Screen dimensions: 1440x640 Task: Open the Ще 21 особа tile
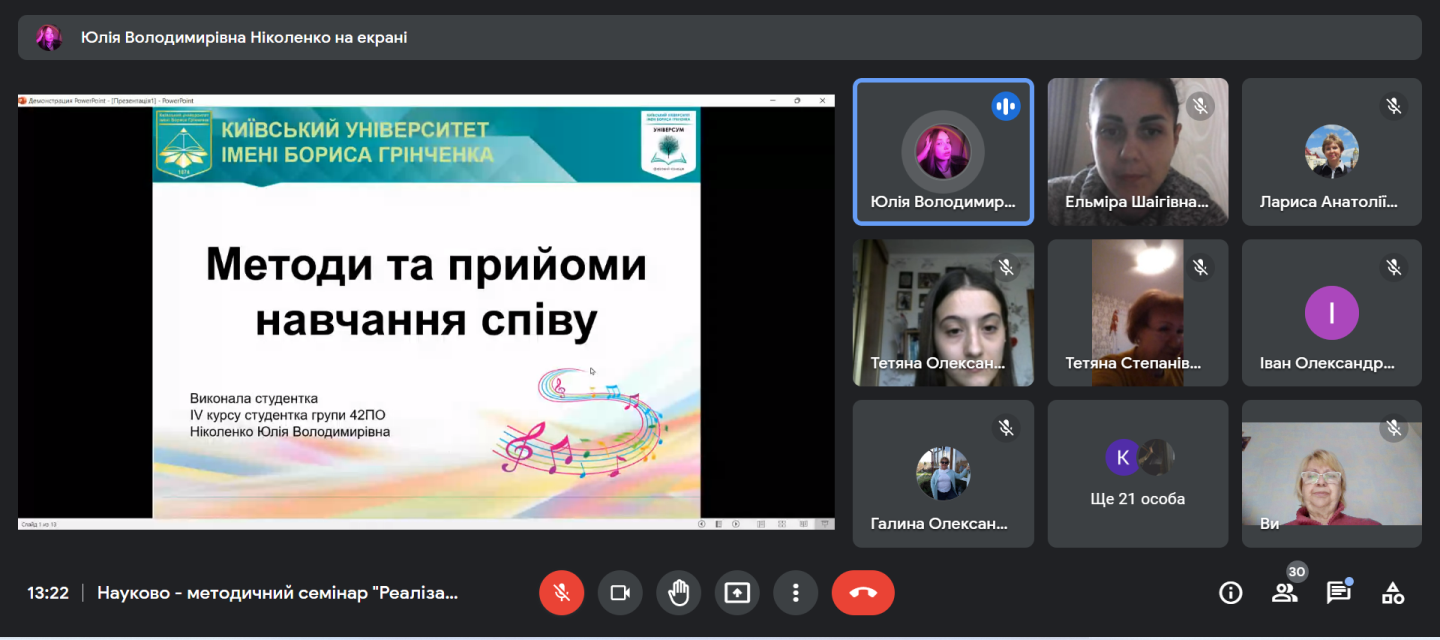(1138, 474)
